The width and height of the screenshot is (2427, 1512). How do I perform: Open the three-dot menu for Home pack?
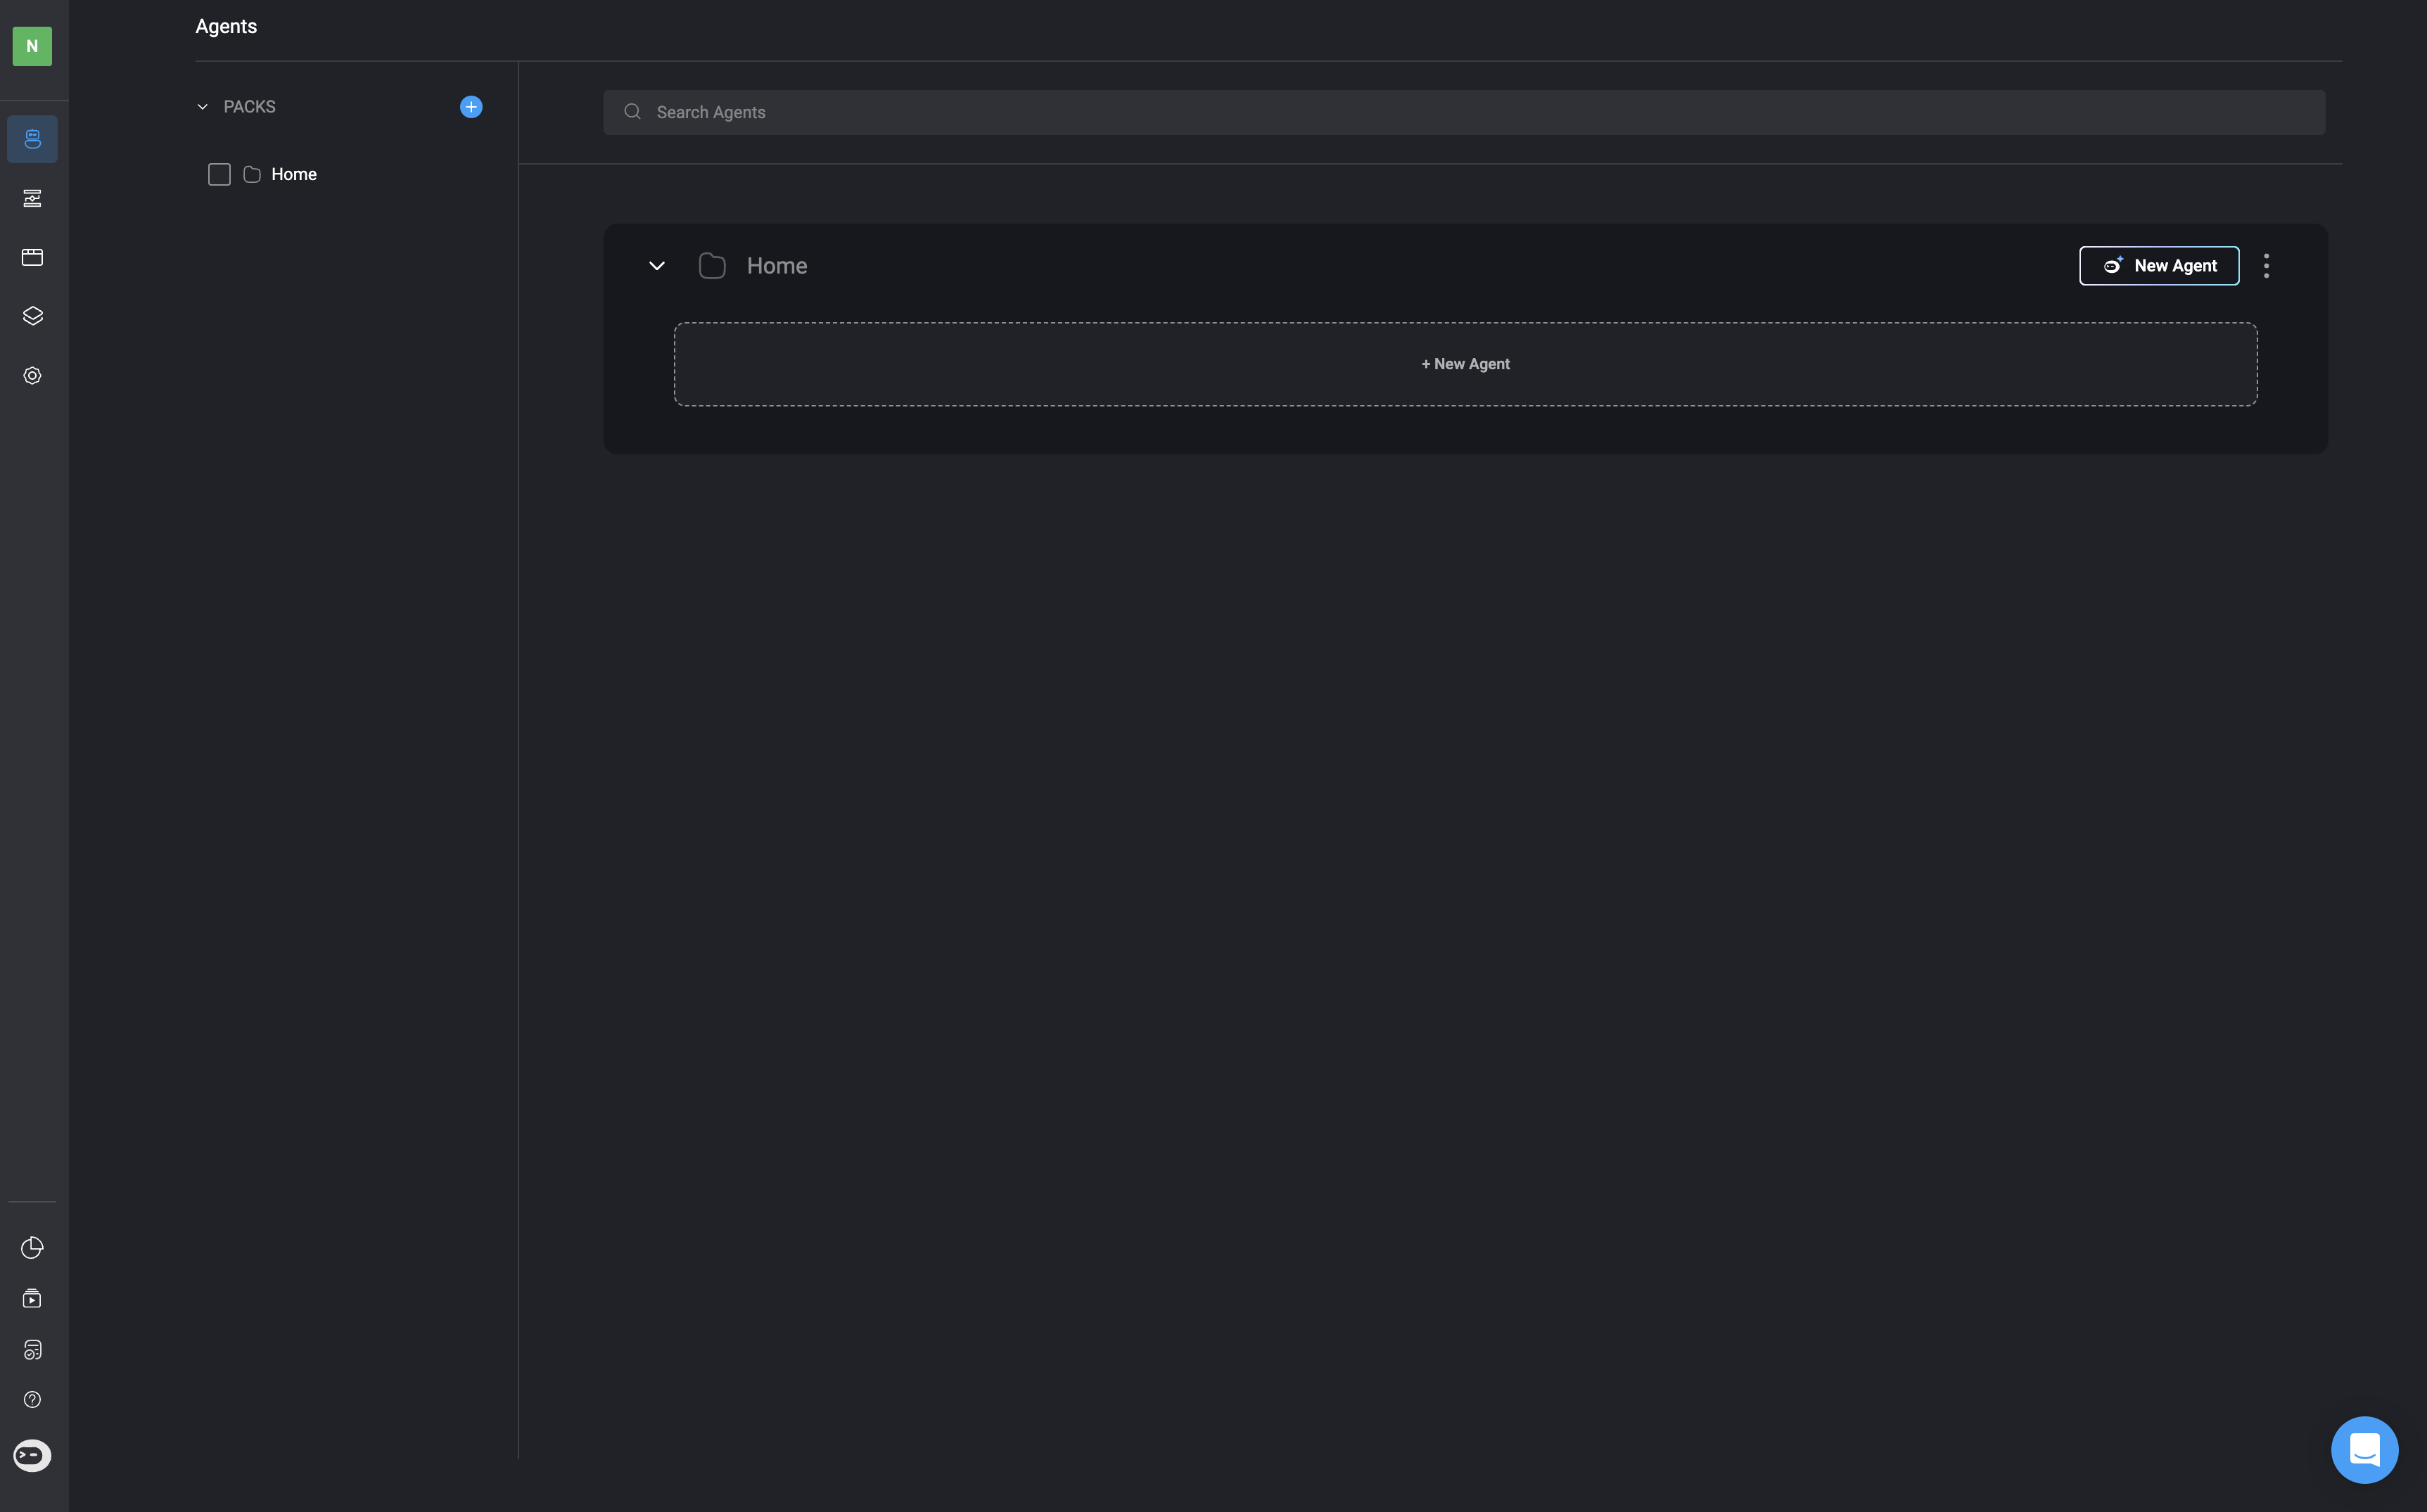click(x=2266, y=266)
